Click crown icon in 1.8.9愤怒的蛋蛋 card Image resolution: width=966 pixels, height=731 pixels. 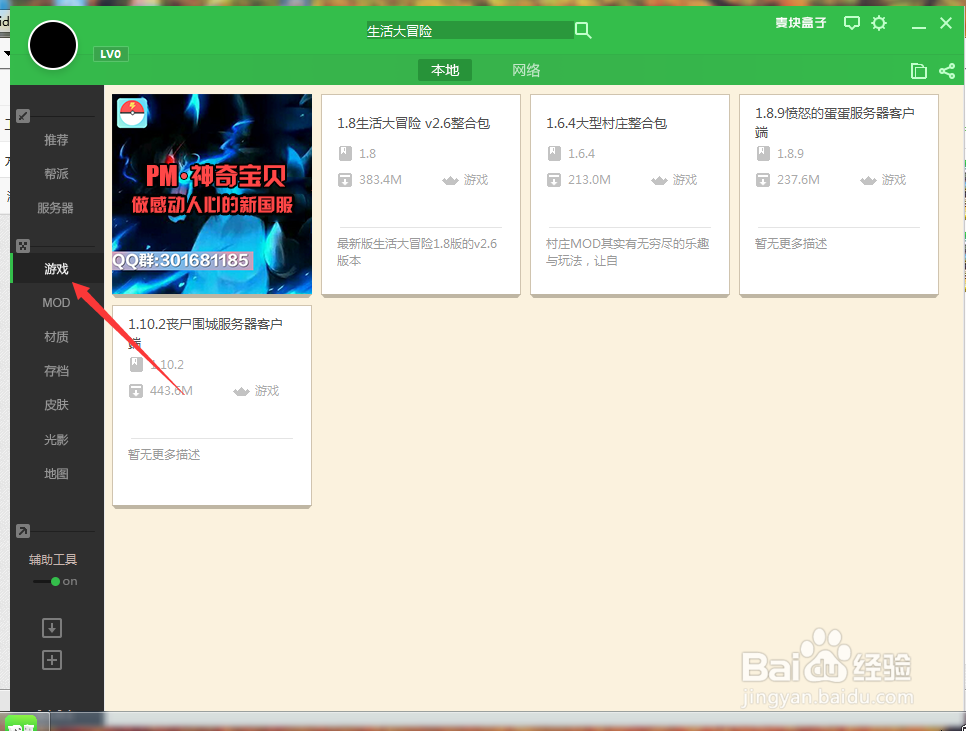tap(868, 180)
